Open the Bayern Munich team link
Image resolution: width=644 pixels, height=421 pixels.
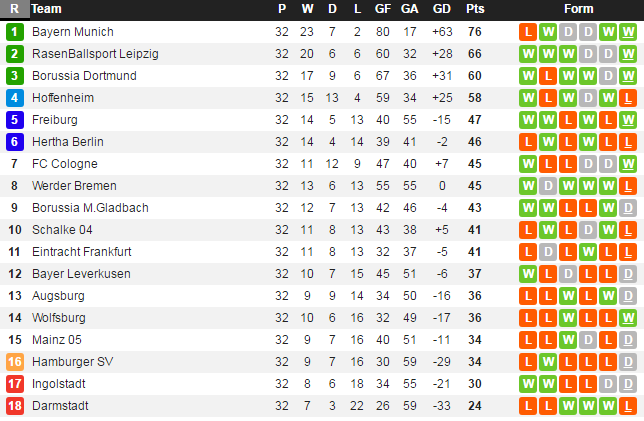[x=73, y=32]
